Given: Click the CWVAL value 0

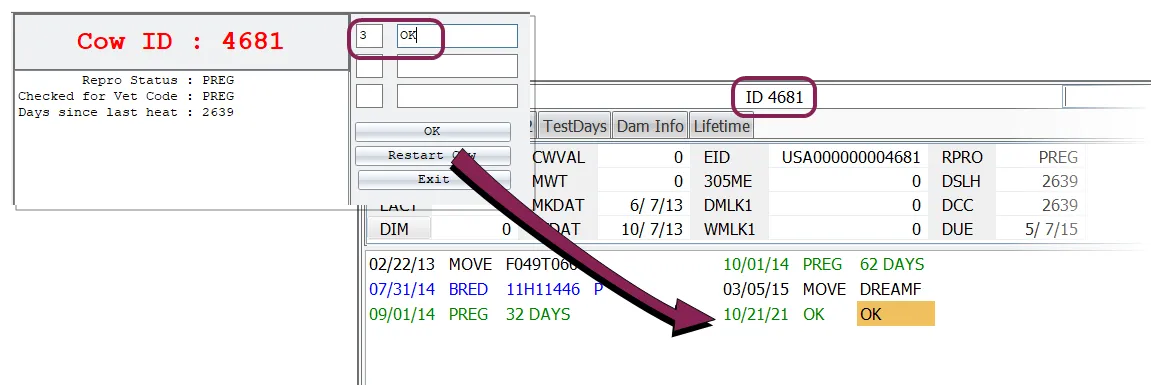Looking at the screenshot, I should click(678, 157).
